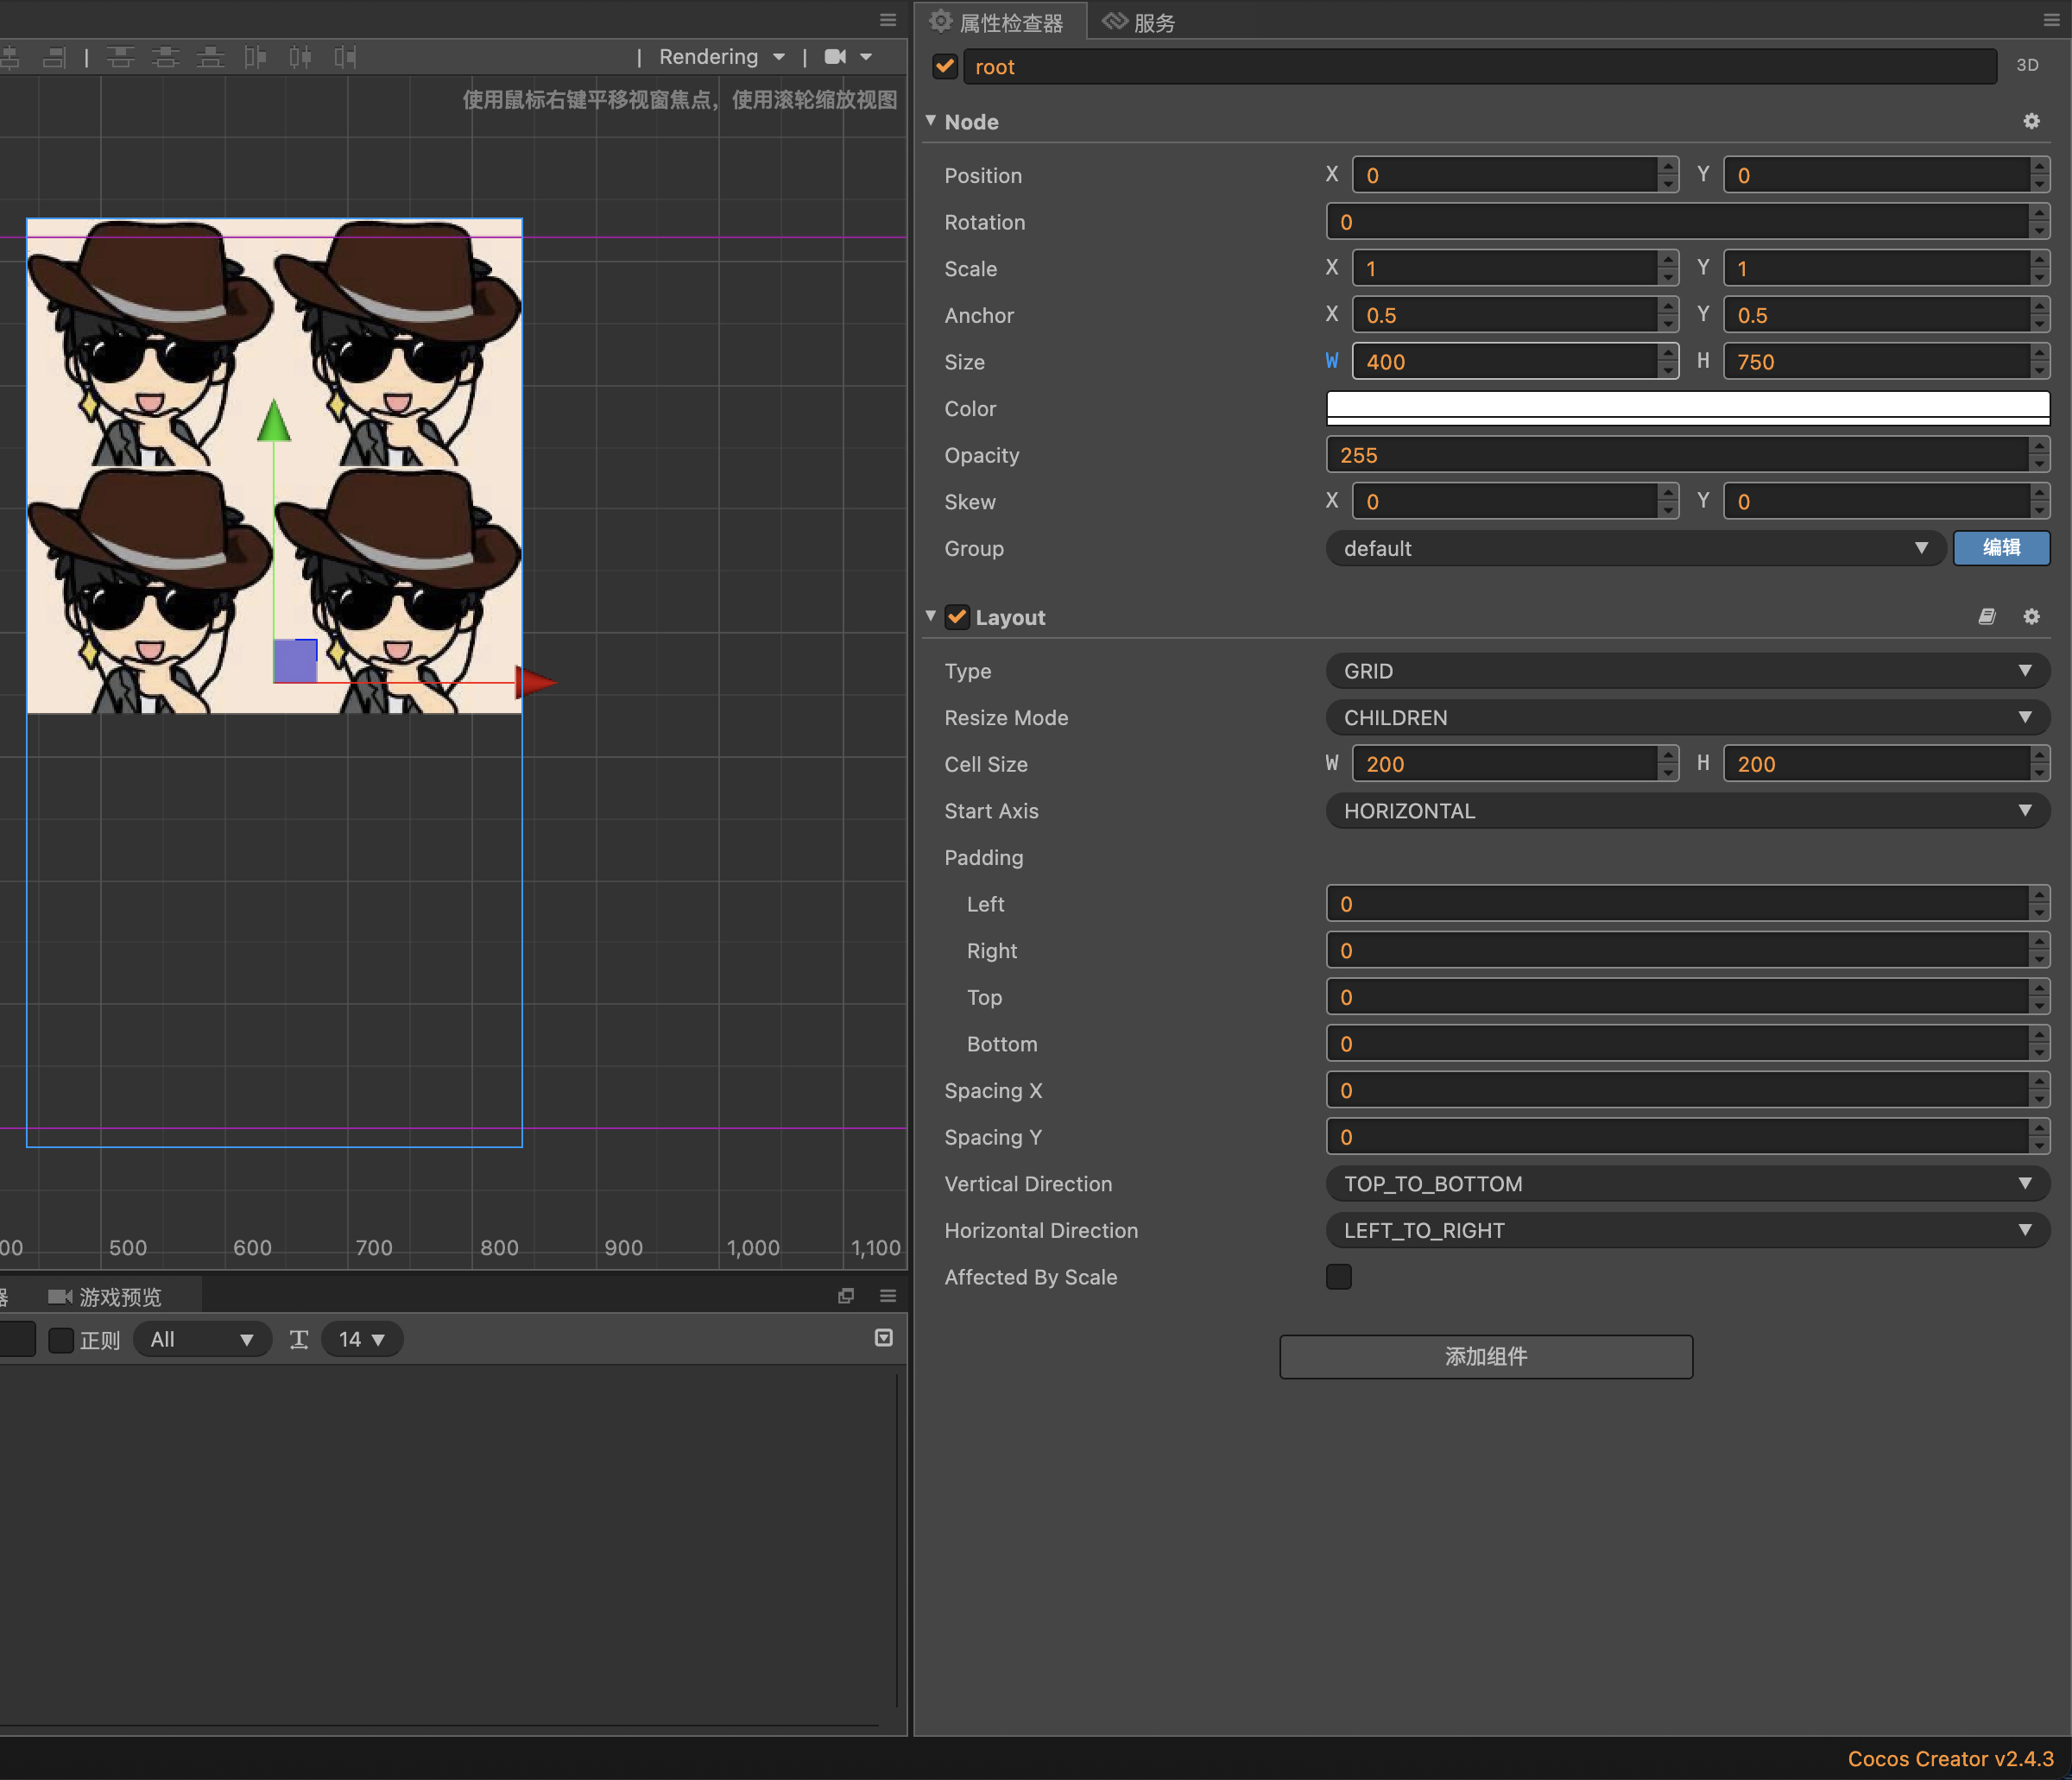The height and width of the screenshot is (1780, 2072).
Task: Open Layout component help documentation icon
Action: [1987, 617]
